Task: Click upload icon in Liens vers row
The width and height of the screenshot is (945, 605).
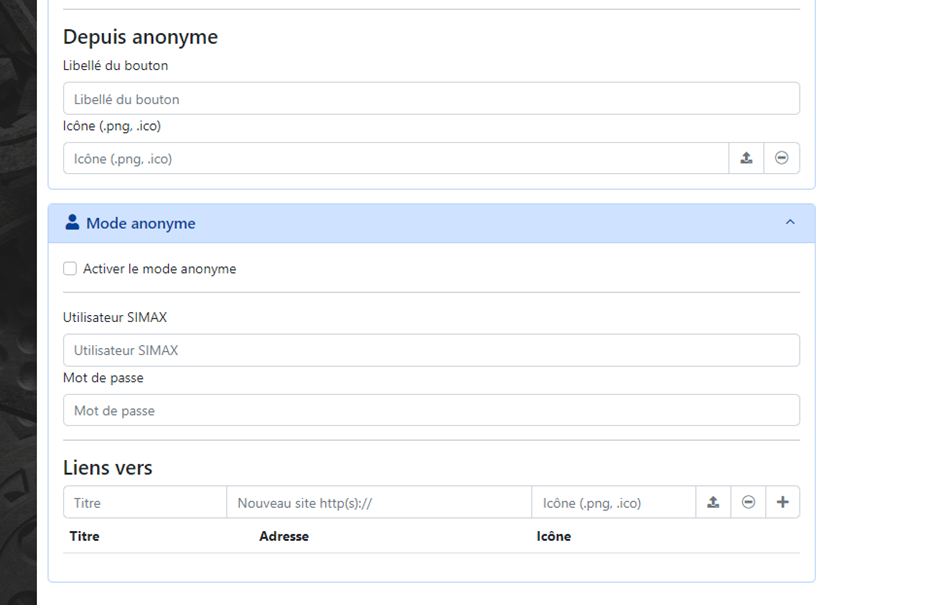Action: [x=713, y=502]
